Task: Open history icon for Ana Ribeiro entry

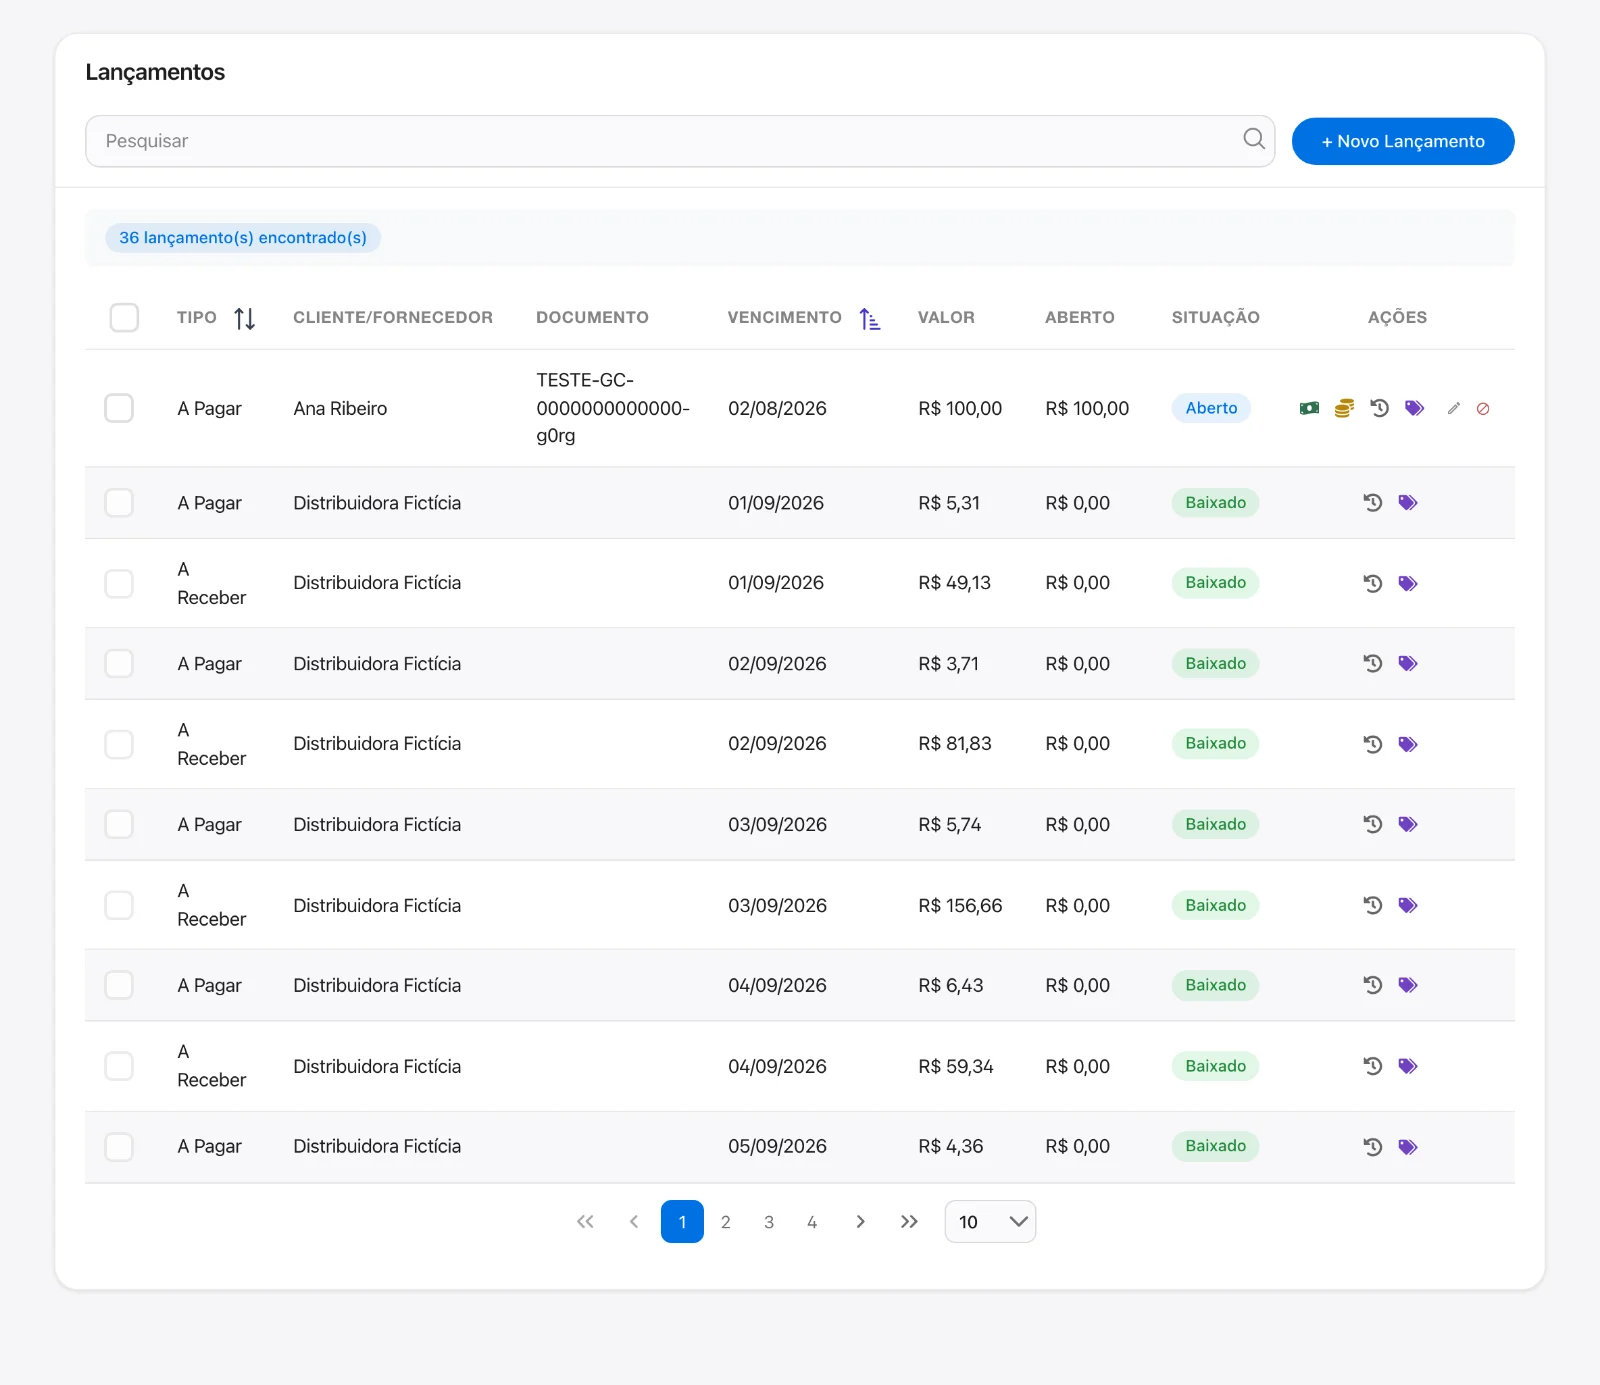Action: (1380, 408)
